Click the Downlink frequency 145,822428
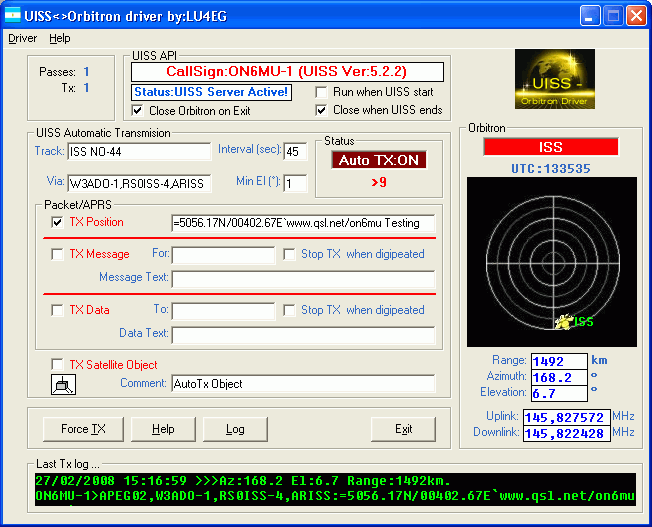Screen dimensions: 652x527 click(x=567, y=433)
